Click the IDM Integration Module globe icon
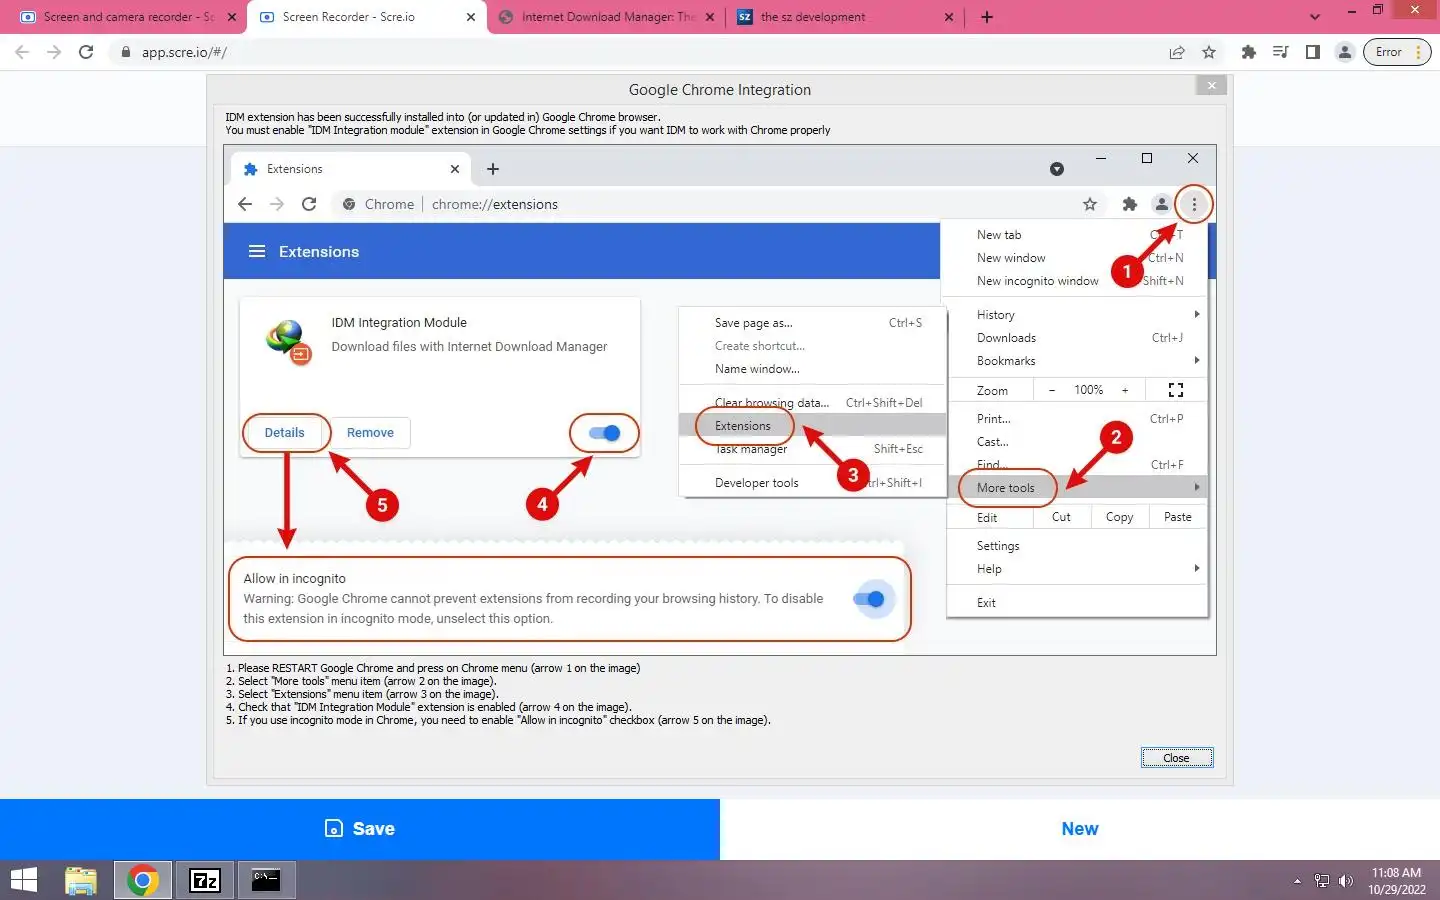 click(x=288, y=341)
